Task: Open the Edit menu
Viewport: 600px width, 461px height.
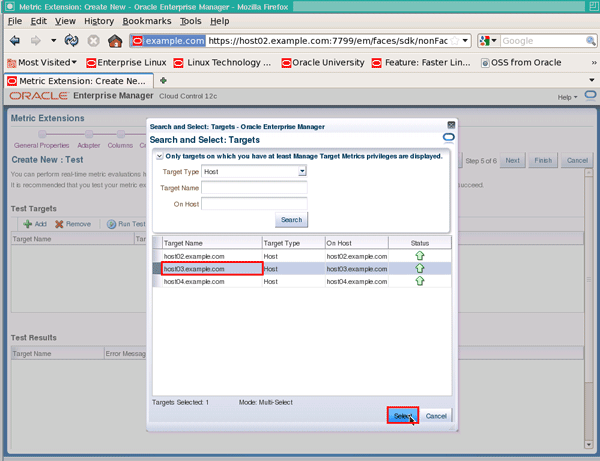Action: pyautogui.click(x=39, y=21)
